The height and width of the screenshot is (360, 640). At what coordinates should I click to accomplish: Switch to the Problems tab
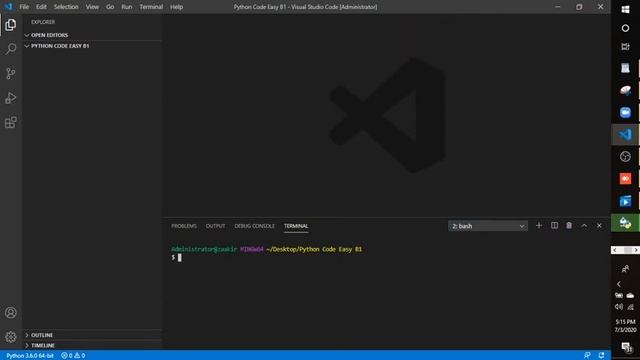(184, 226)
